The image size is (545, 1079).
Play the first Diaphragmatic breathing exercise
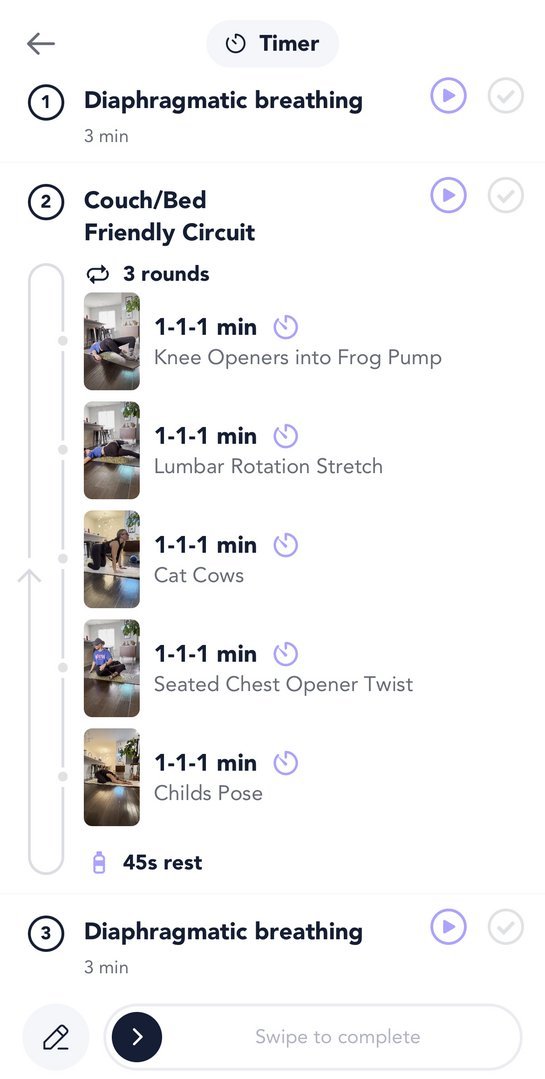pos(449,96)
